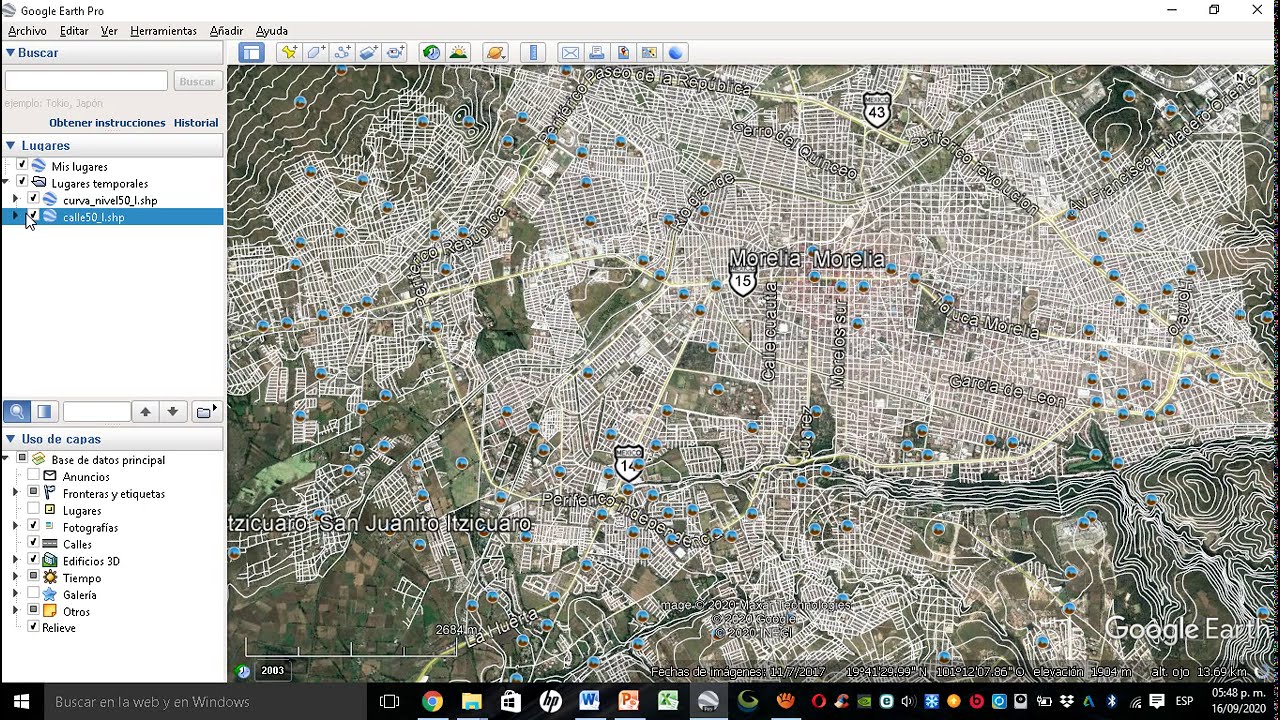Disable the Calles layer checkbox
Viewport: 1280px width, 720px height.
click(x=33, y=544)
